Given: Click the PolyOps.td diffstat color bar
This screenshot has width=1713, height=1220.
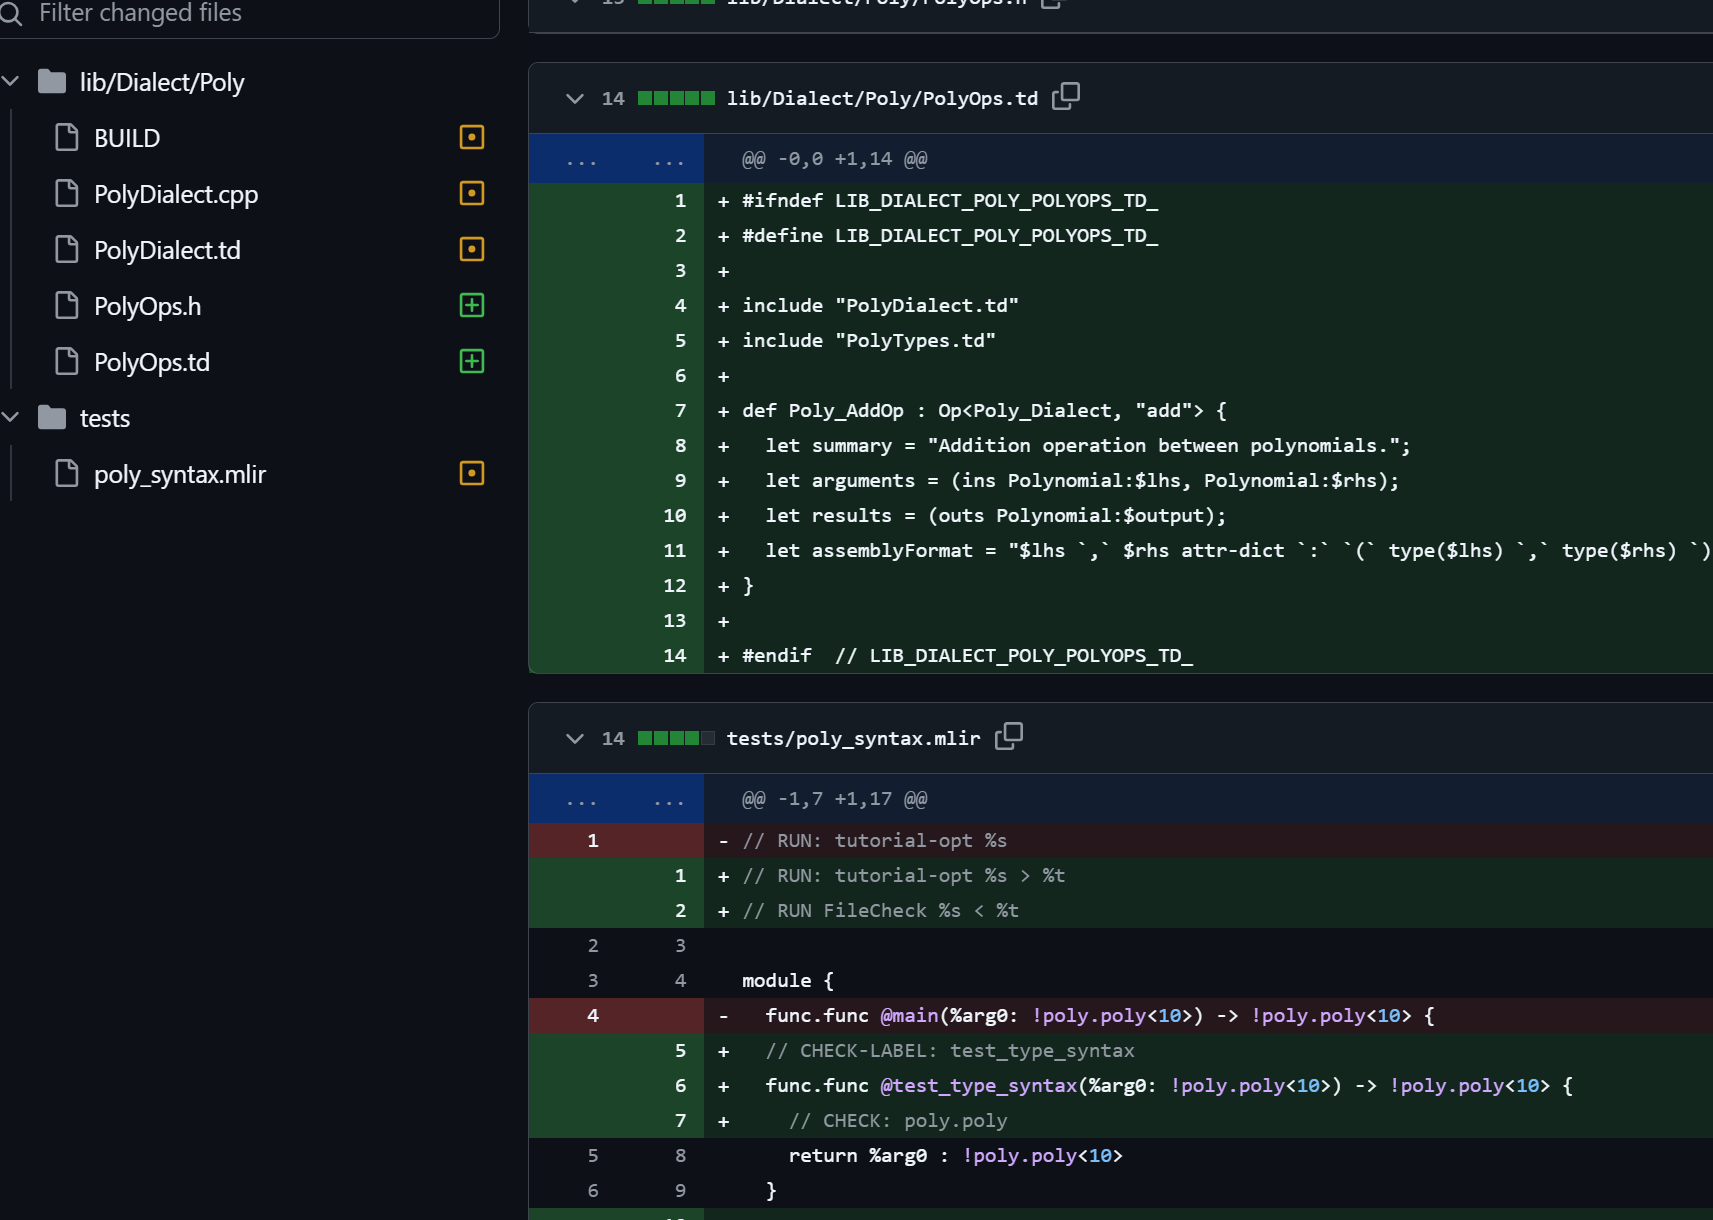Looking at the screenshot, I should pyautogui.click(x=676, y=98).
